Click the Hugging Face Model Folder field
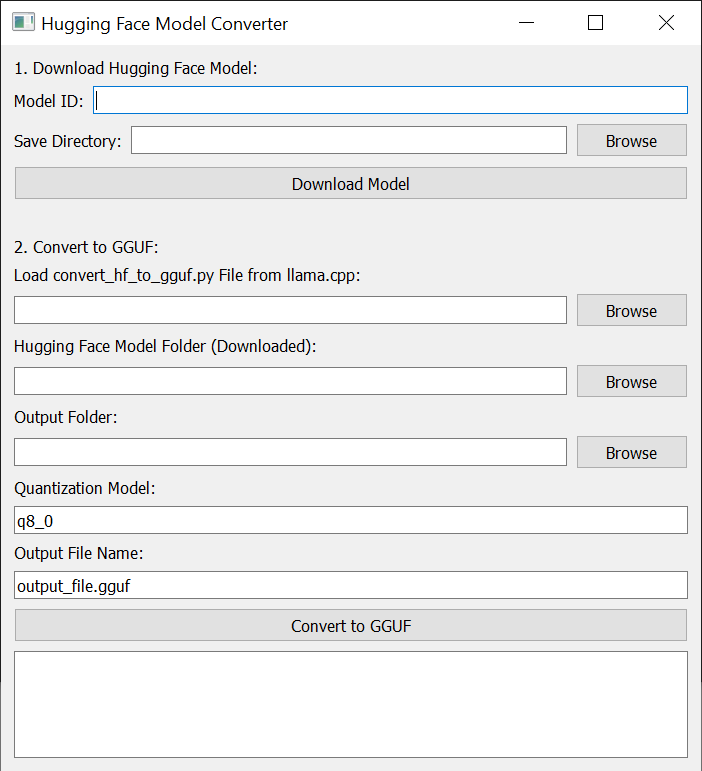 pos(290,381)
